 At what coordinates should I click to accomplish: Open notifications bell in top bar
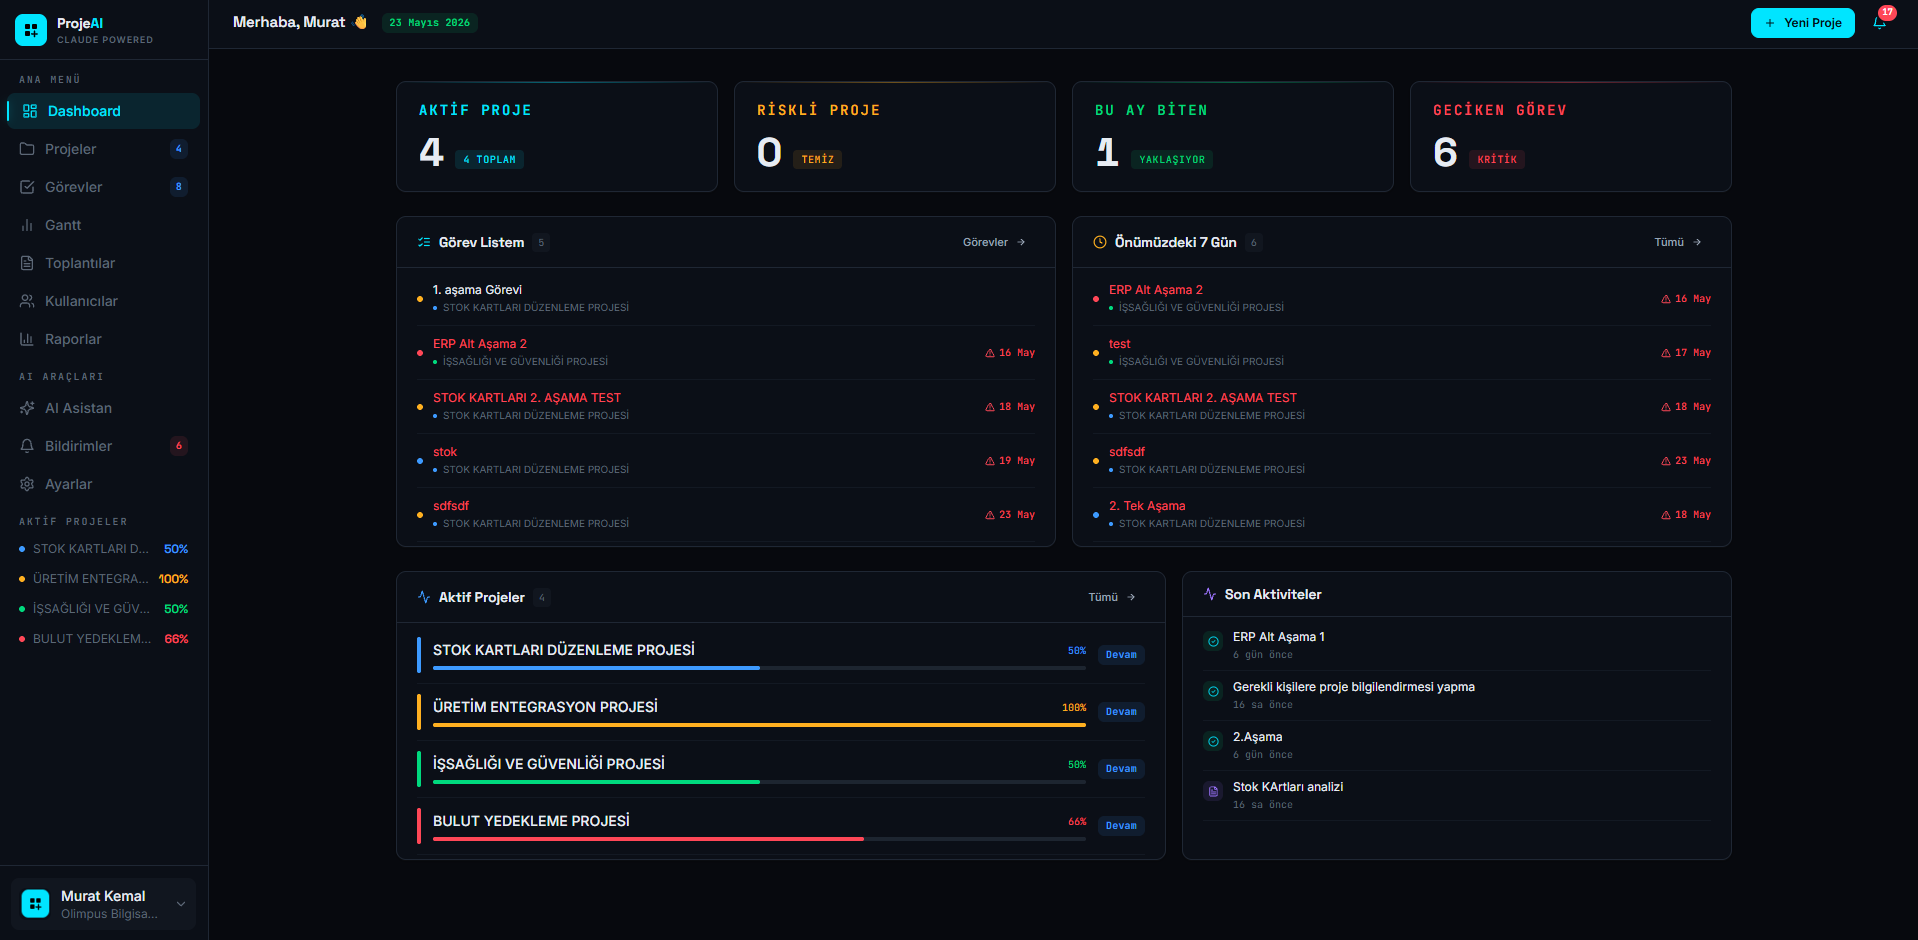click(1880, 23)
